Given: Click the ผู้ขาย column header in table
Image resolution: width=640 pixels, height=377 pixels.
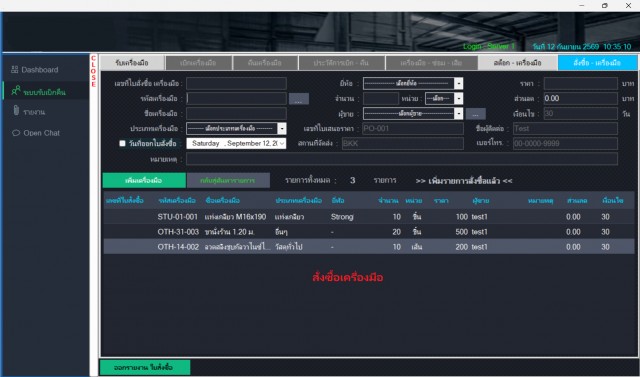Looking at the screenshot, I should pyautogui.click(x=481, y=201).
